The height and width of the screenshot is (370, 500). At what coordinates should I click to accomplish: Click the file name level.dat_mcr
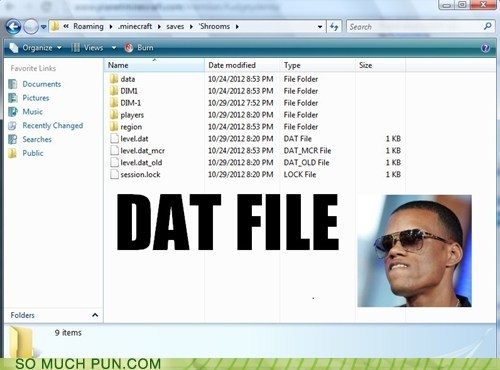click(x=143, y=151)
